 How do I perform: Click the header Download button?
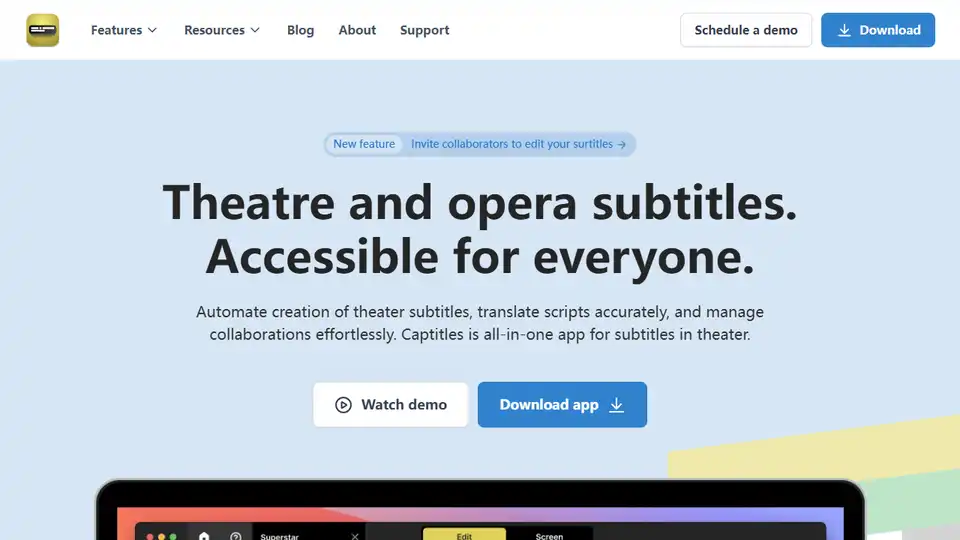(878, 30)
